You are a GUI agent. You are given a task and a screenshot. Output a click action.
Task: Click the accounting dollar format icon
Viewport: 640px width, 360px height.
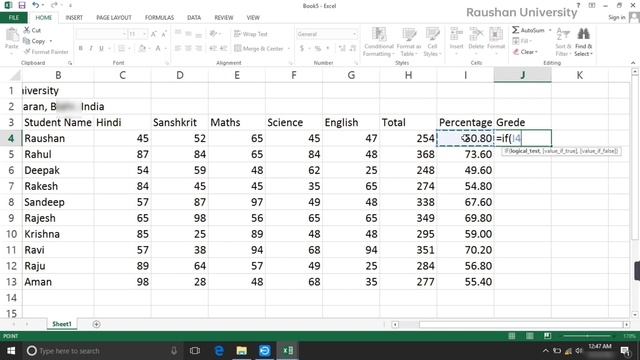point(302,49)
